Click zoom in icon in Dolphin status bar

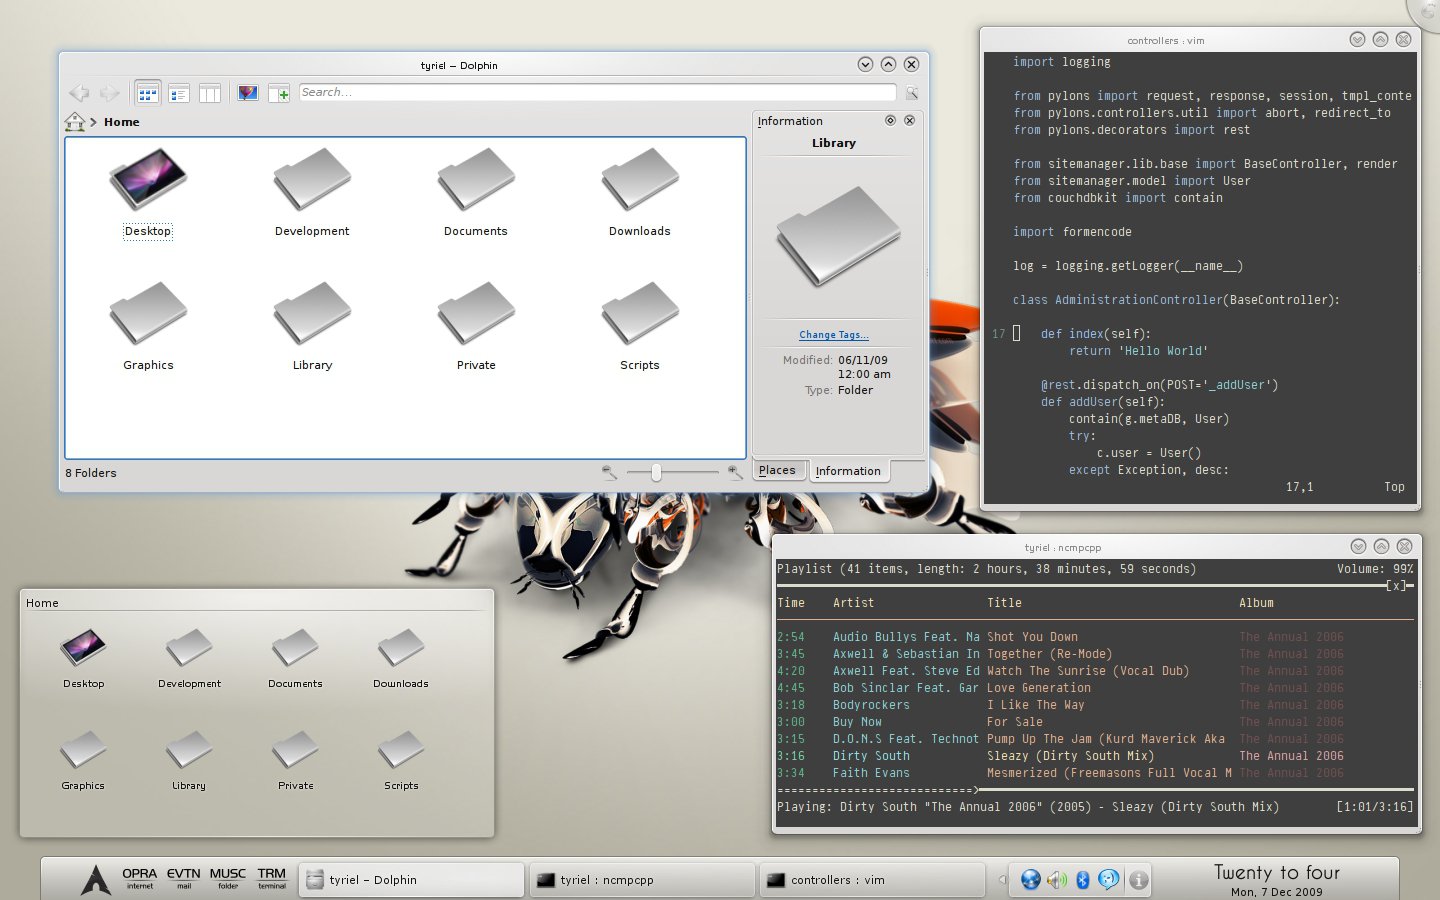(x=735, y=472)
